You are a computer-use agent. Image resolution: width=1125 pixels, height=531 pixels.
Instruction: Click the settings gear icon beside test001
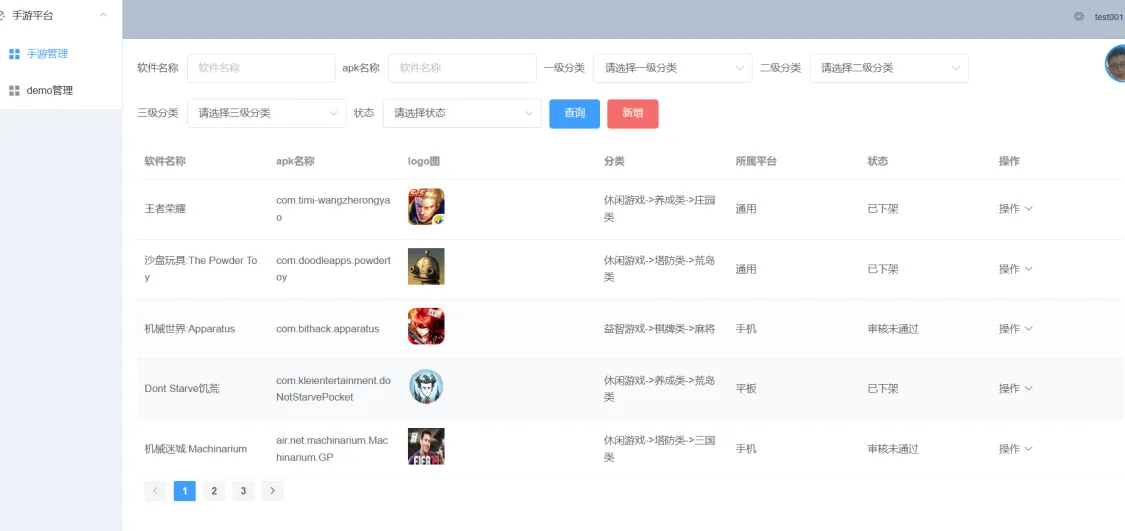pyautogui.click(x=1078, y=16)
